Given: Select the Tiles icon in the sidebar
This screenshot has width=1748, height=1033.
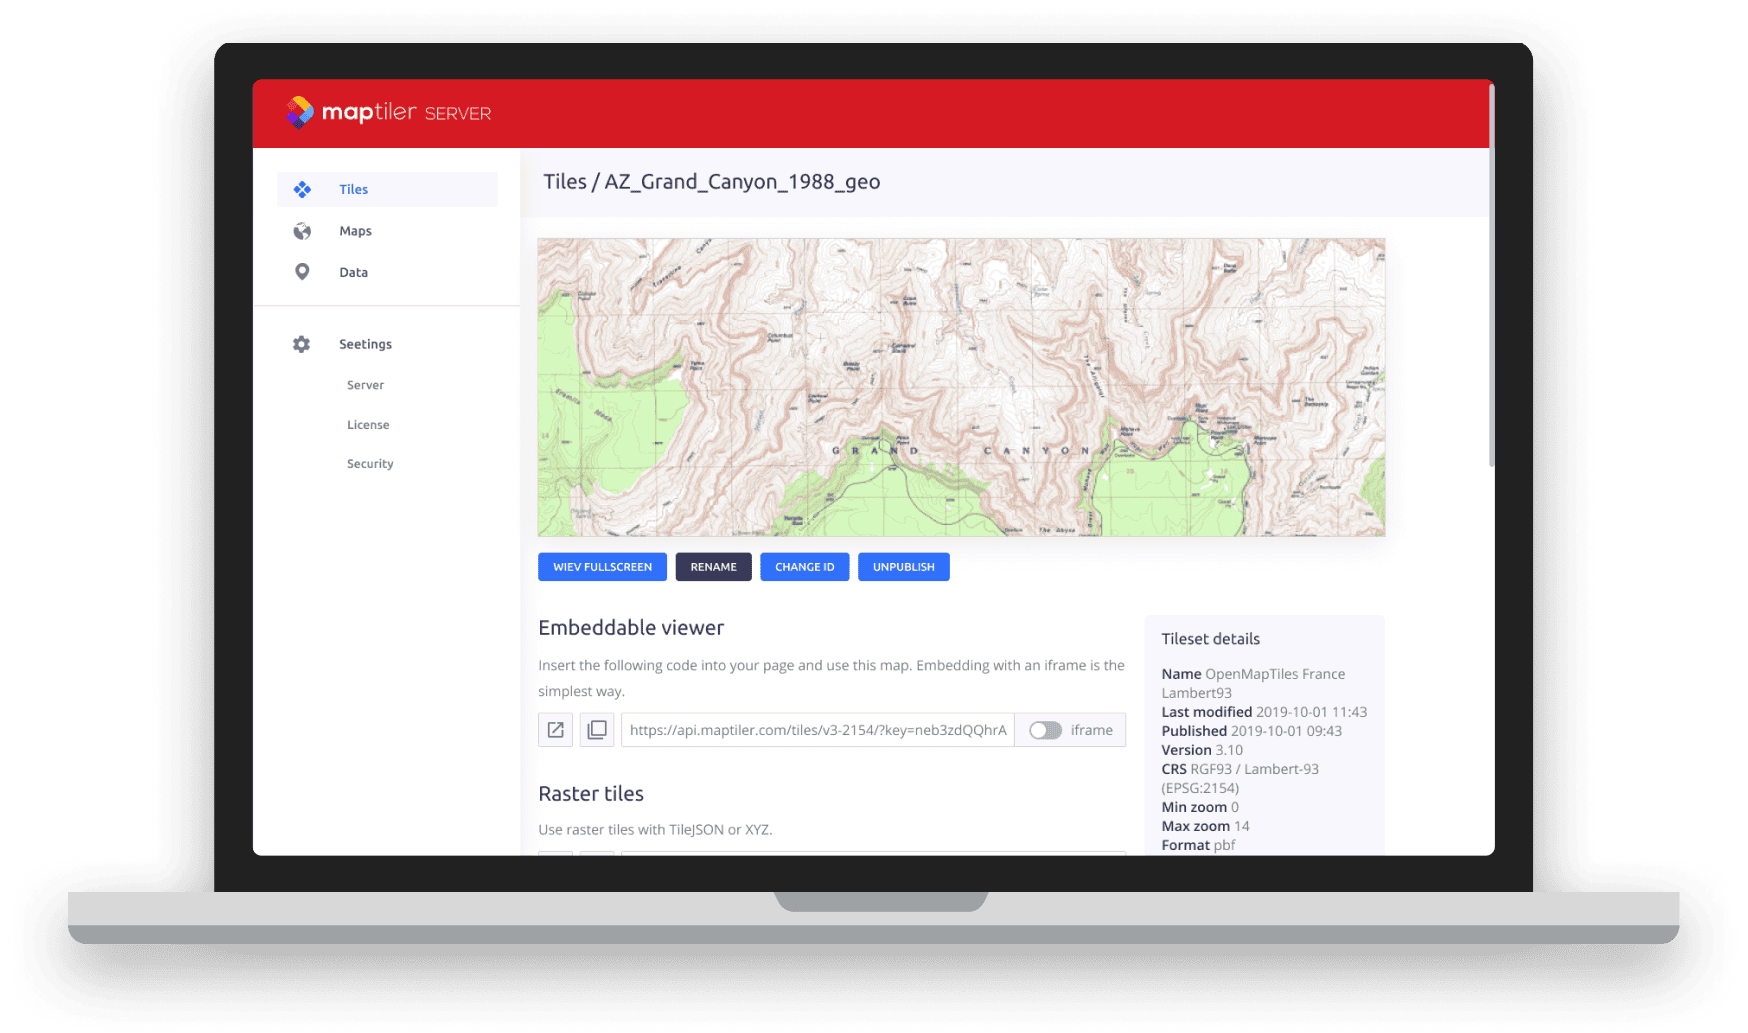Looking at the screenshot, I should pos(302,189).
